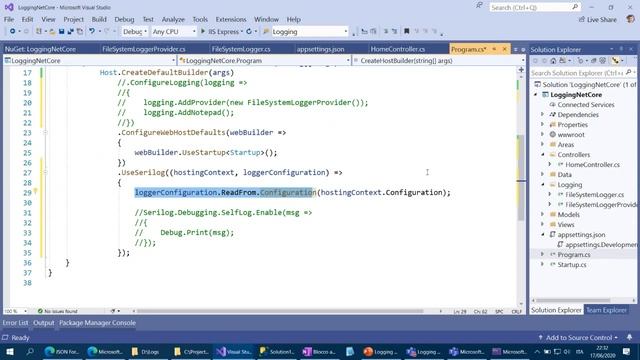Select FileSystemLogger.cs in Solution Explorer
The height and width of the screenshot is (360, 640).
[x=594, y=195]
